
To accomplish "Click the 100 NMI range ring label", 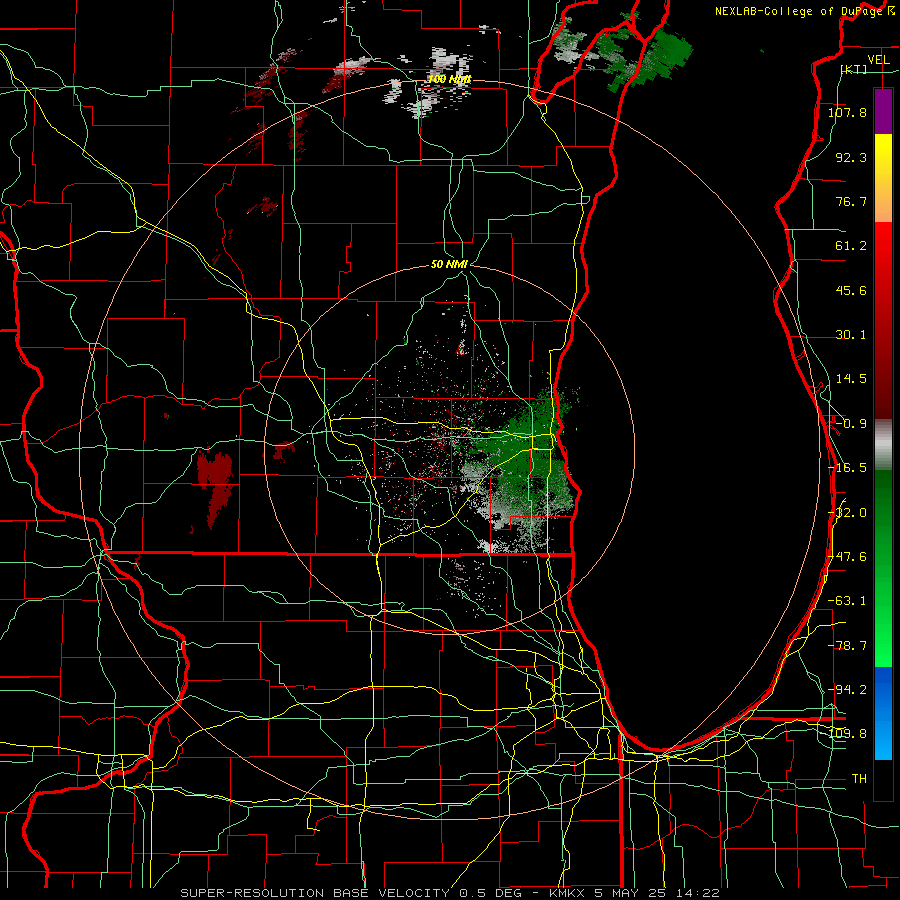I will [449, 79].
